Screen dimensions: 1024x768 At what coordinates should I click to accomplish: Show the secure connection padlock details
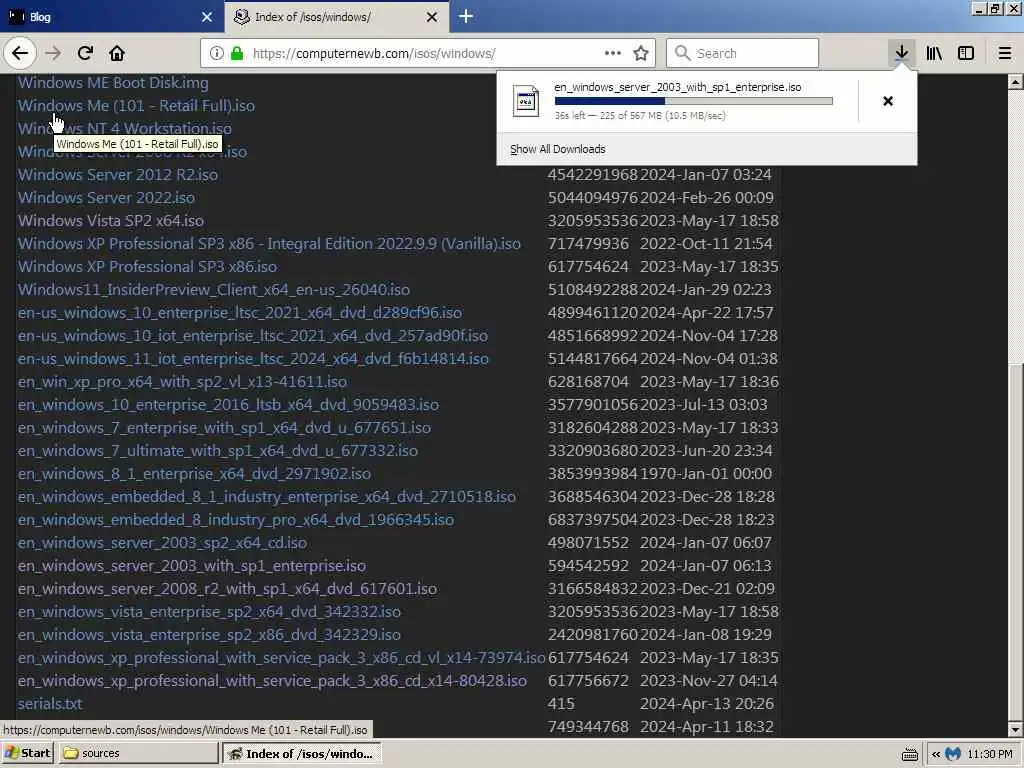(237, 53)
